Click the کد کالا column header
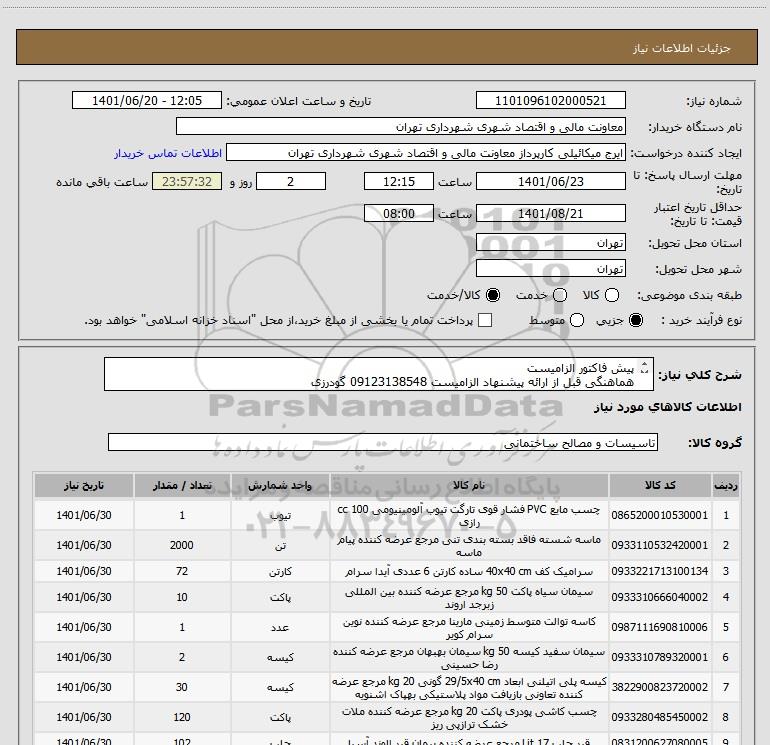Screen dimensions: 770x745 pos(660,486)
